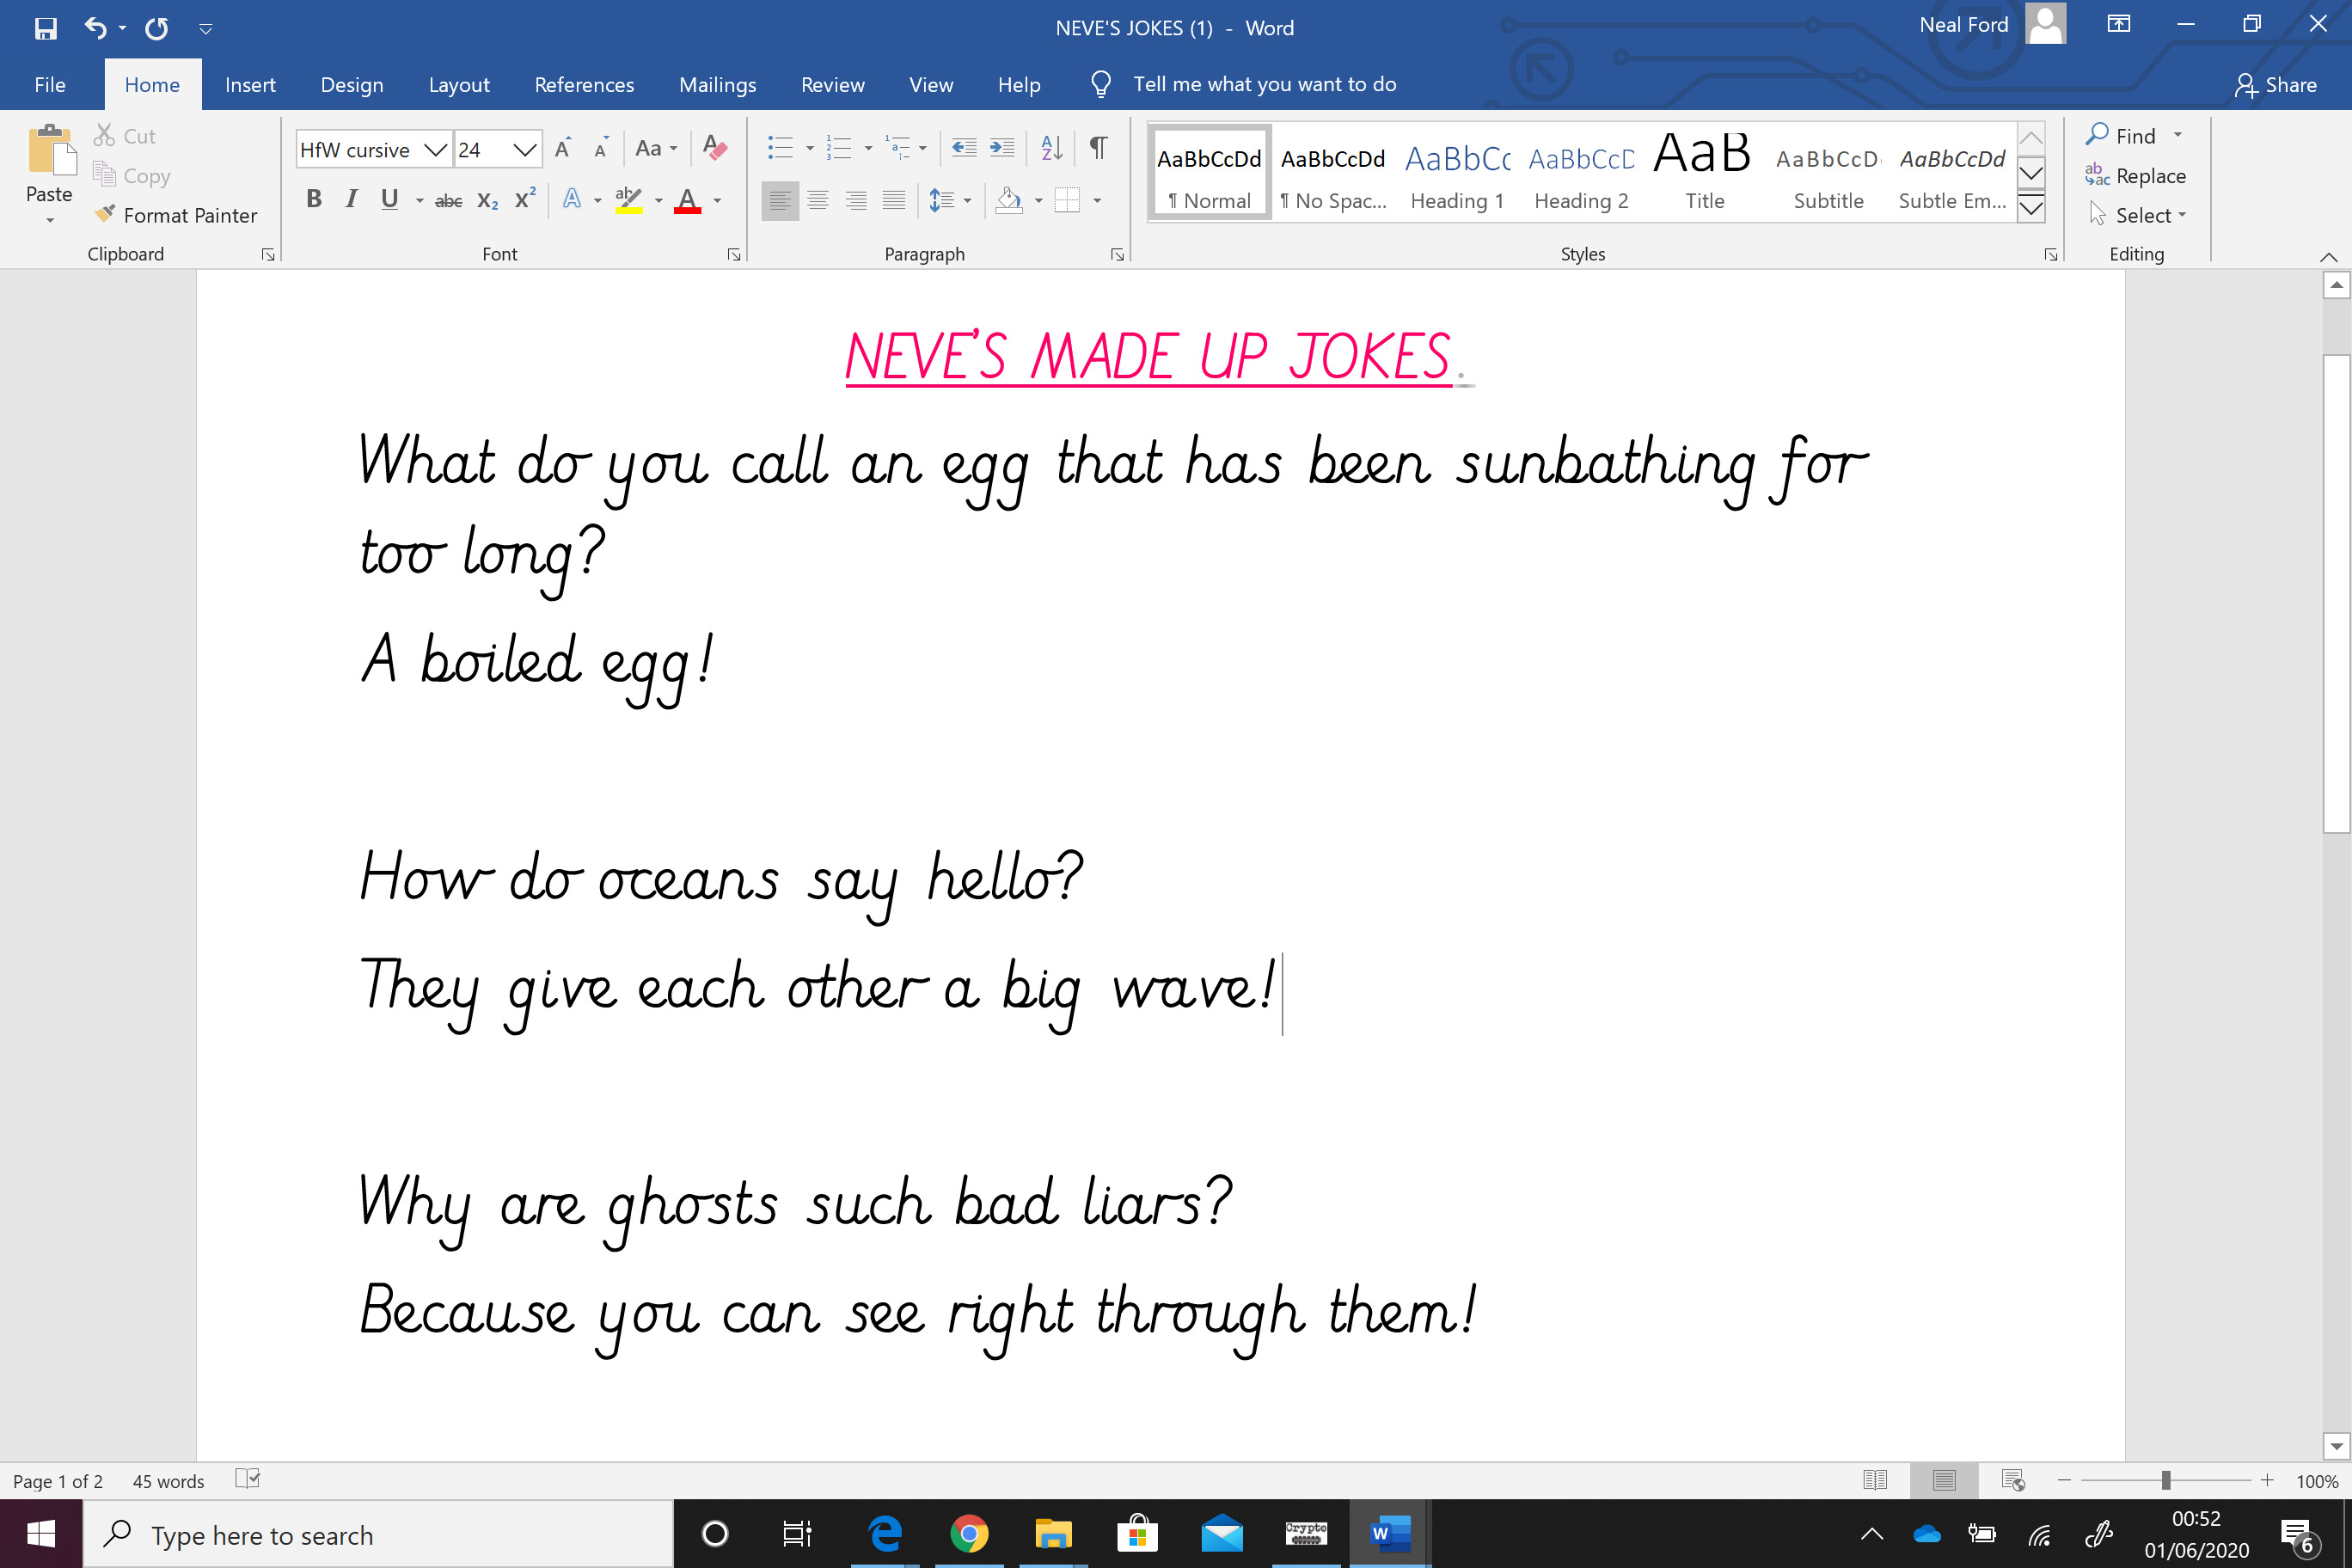
Task: Open the font size dropdown
Action: pos(524,150)
